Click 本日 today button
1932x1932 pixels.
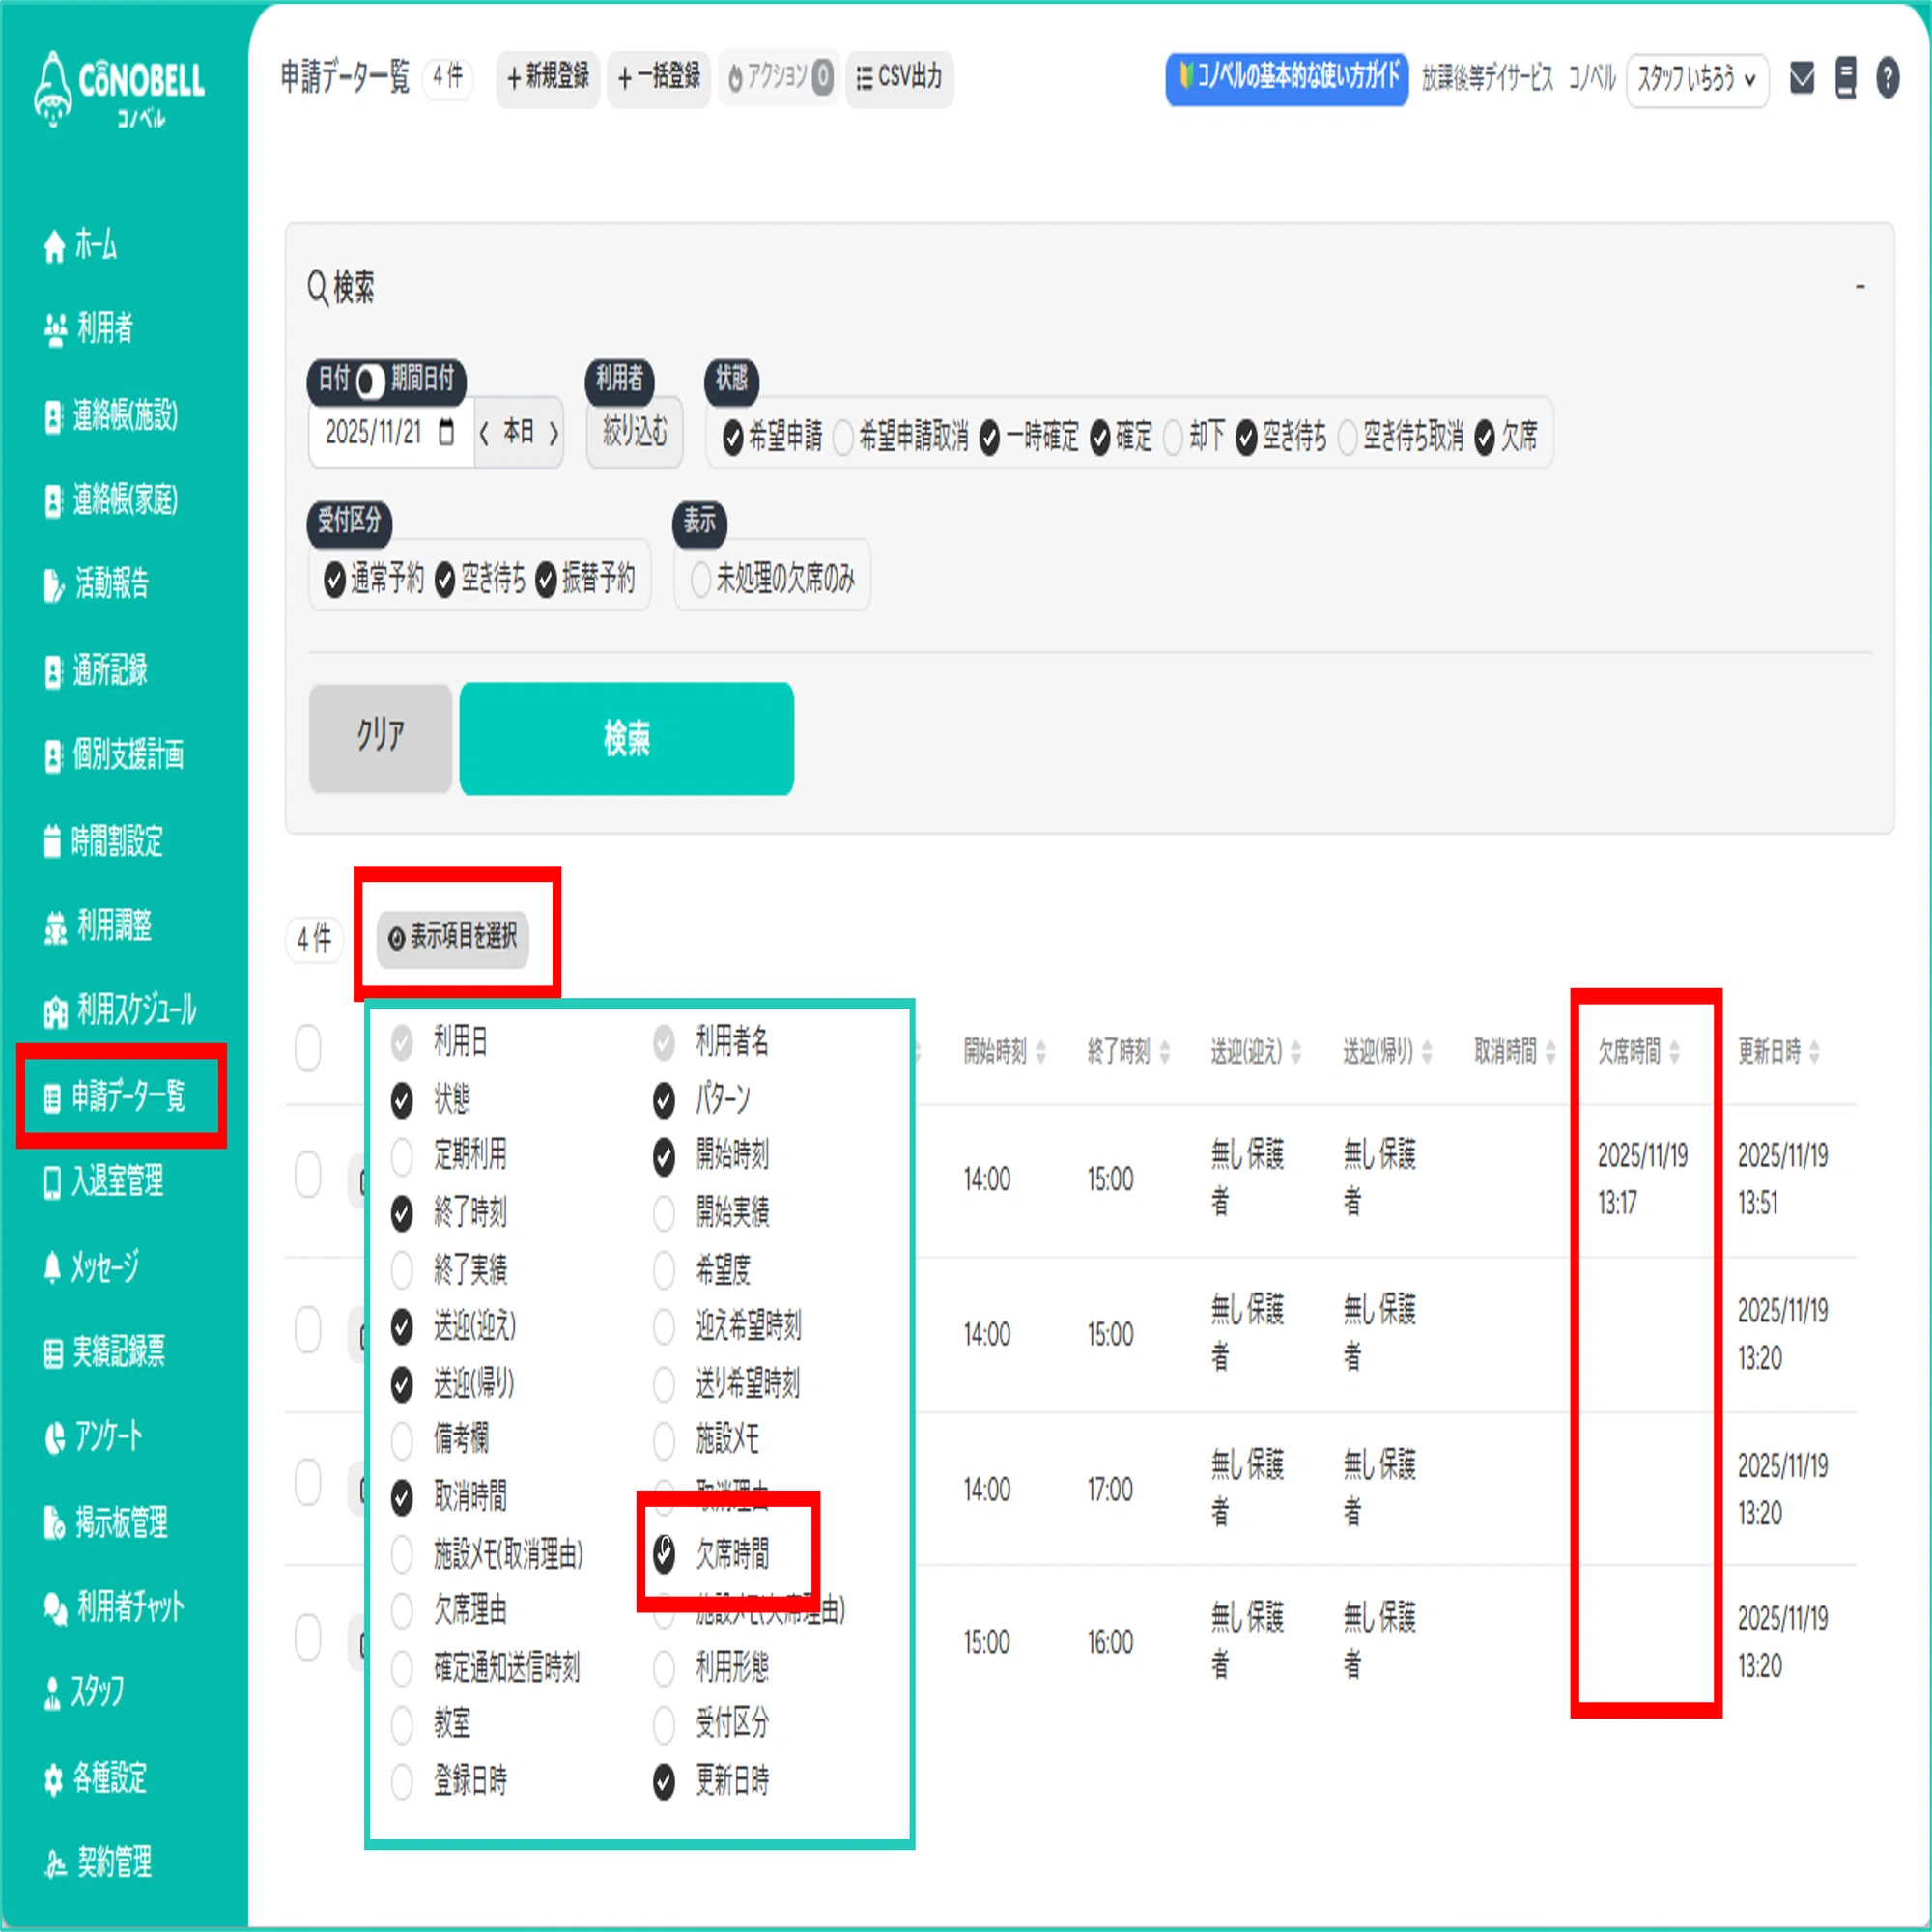tap(518, 433)
